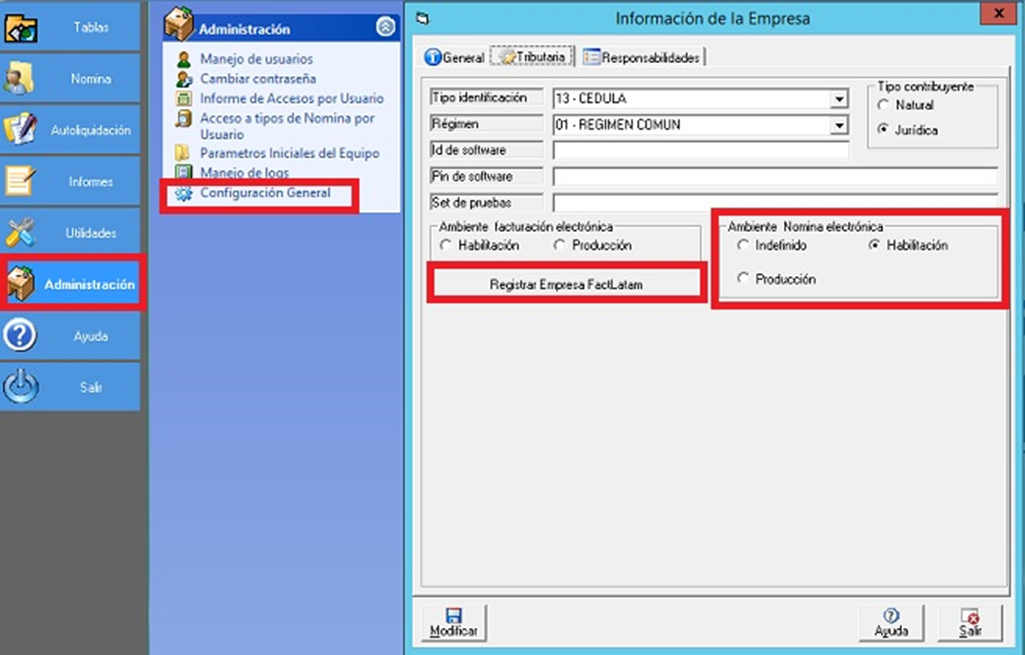Viewport: 1025px width, 655px height.
Task: Click the Informes notepad icon
Action: pos(22,182)
